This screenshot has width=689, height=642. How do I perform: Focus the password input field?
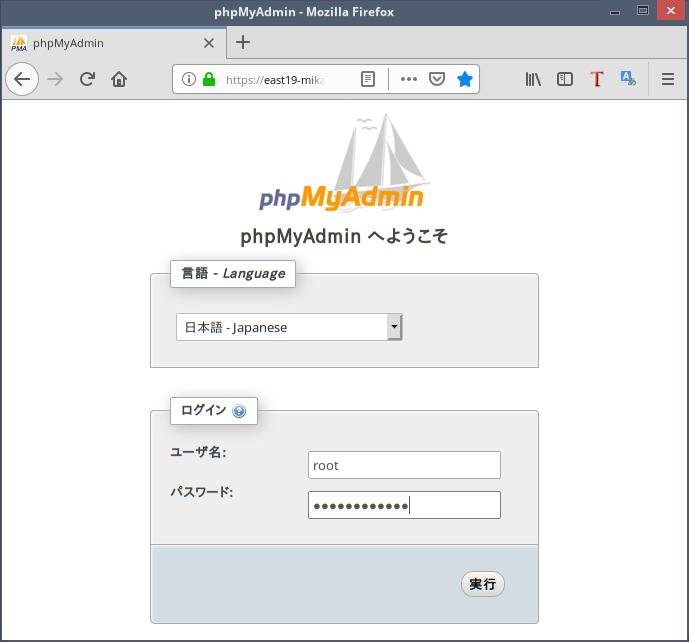404,505
